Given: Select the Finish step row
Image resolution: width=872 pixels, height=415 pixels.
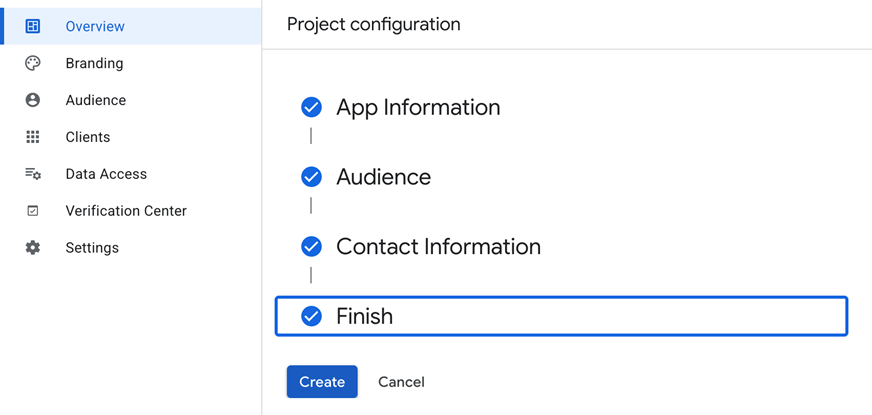Looking at the screenshot, I should (x=560, y=316).
